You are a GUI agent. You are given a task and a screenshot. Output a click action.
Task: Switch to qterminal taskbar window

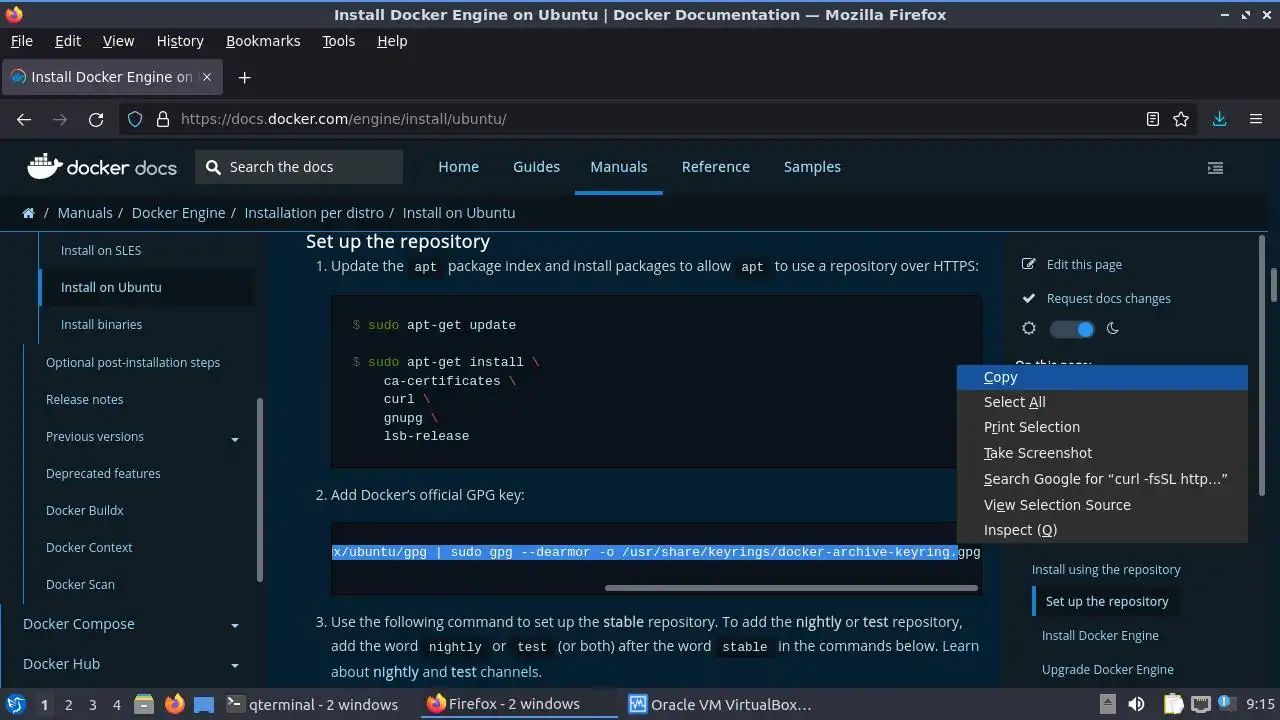[313, 705]
